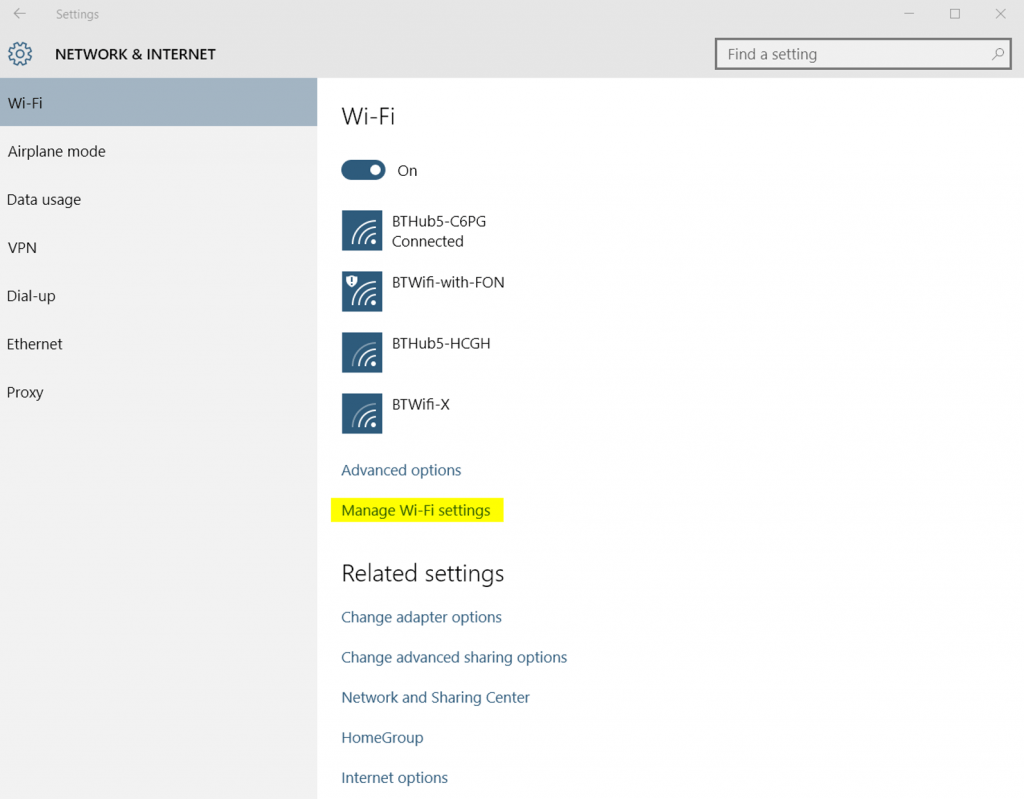Launch Network and Sharing Center
This screenshot has height=799, width=1024.
[x=435, y=697]
